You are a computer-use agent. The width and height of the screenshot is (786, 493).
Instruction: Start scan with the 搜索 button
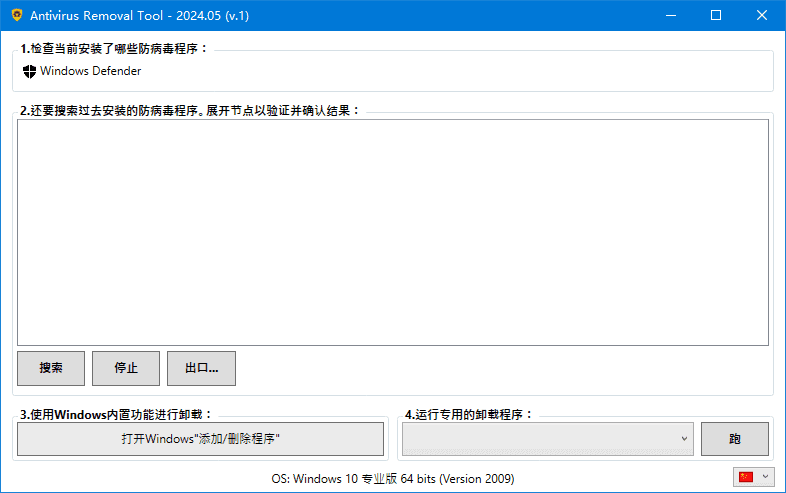coord(51,368)
